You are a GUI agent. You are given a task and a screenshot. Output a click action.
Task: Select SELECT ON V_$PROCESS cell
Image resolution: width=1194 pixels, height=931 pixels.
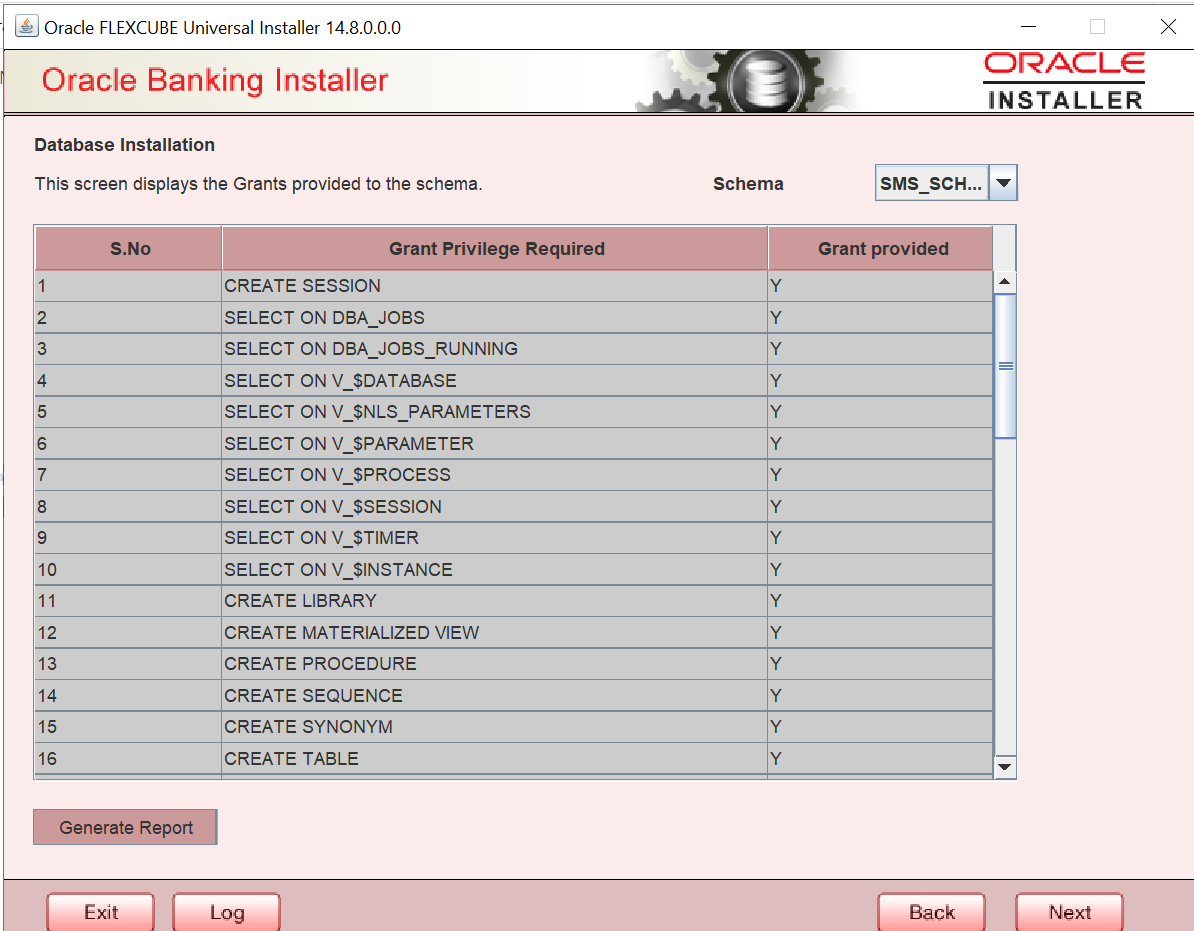tap(495, 475)
